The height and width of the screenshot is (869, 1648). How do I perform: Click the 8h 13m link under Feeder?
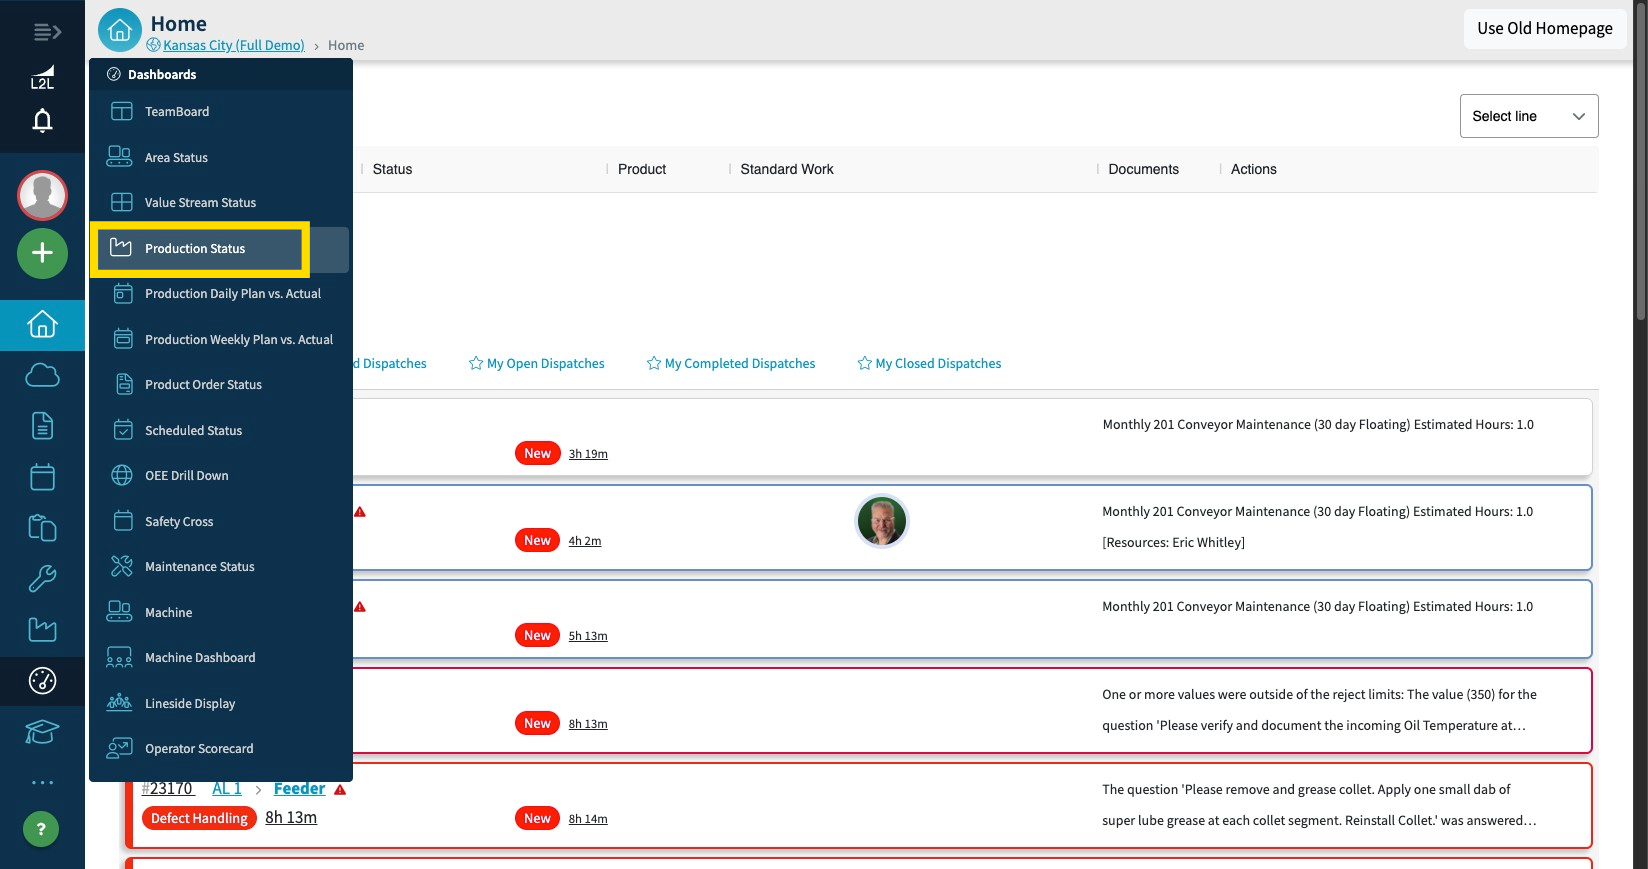[x=291, y=817]
